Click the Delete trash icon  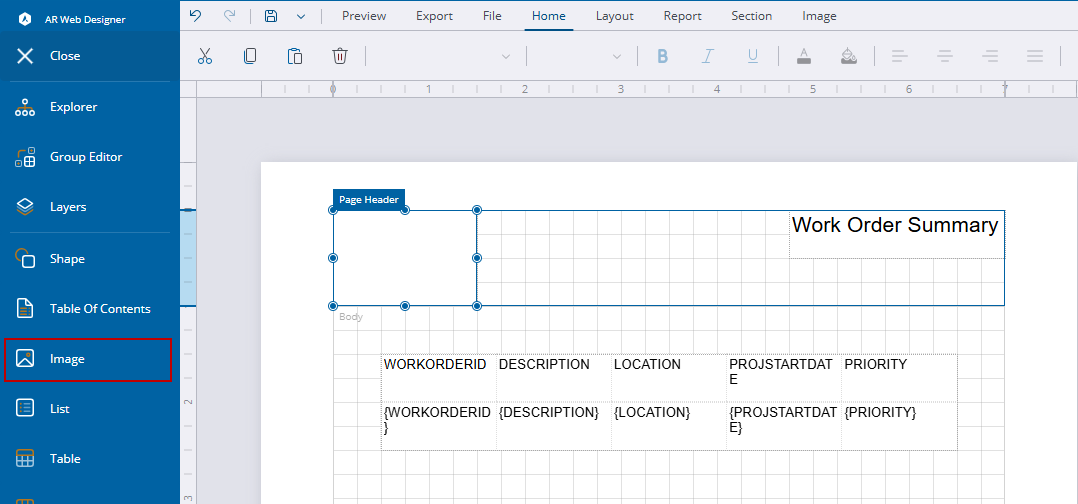pyautogui.click(x=340, y=56)
